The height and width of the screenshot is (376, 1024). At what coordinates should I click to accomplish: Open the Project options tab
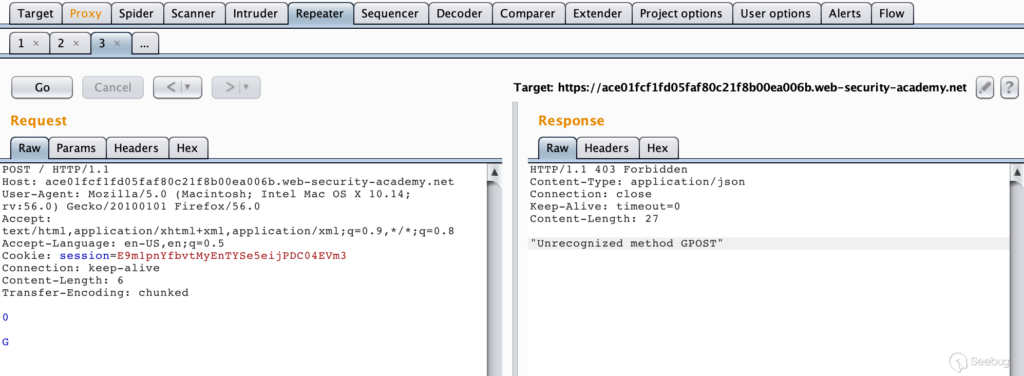(681, 13)
